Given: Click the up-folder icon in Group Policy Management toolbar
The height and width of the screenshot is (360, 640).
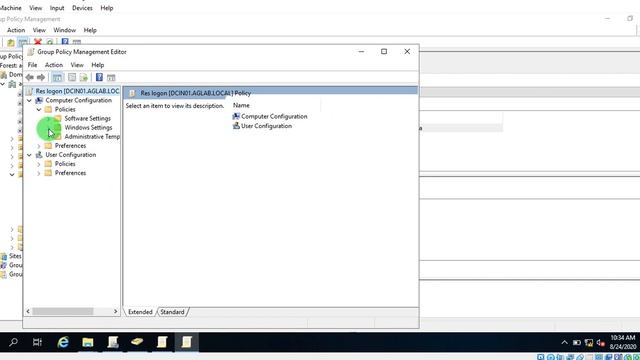Looking at the screenshot, I should 11,42.
